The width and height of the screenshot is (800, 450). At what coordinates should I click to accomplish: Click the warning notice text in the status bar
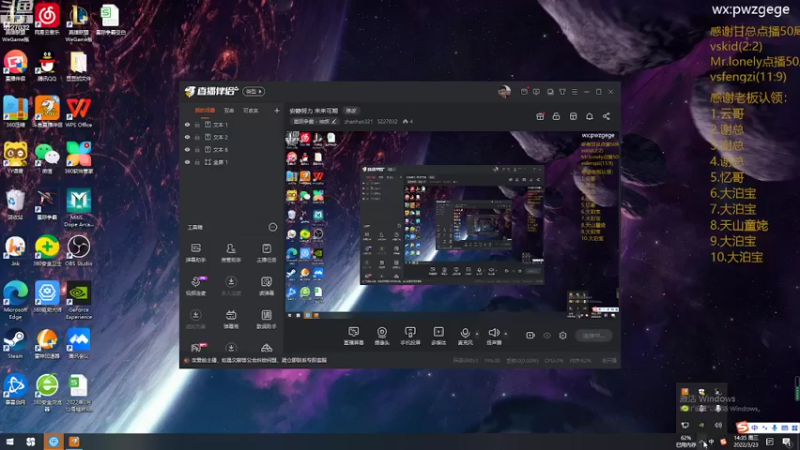click(x=259, y=360)
